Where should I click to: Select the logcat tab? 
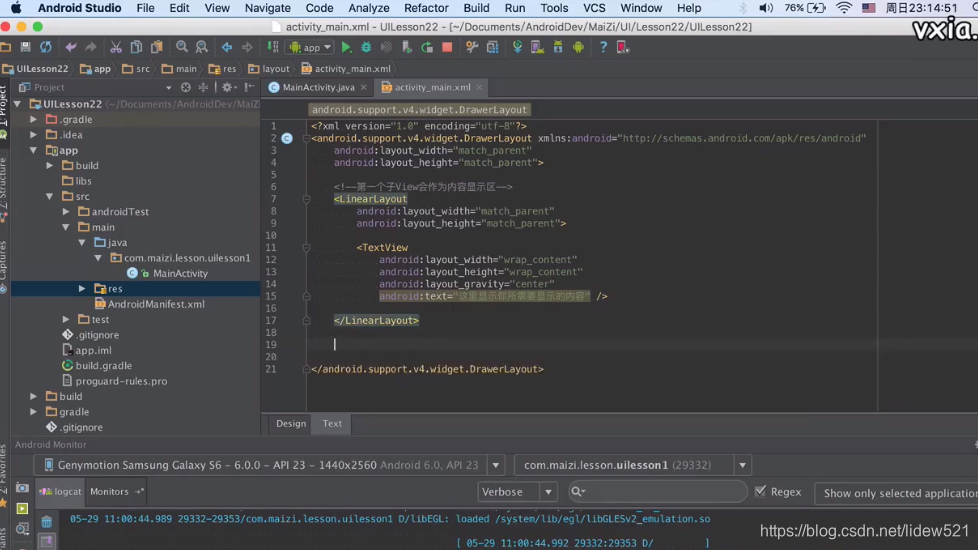[61, 491]
